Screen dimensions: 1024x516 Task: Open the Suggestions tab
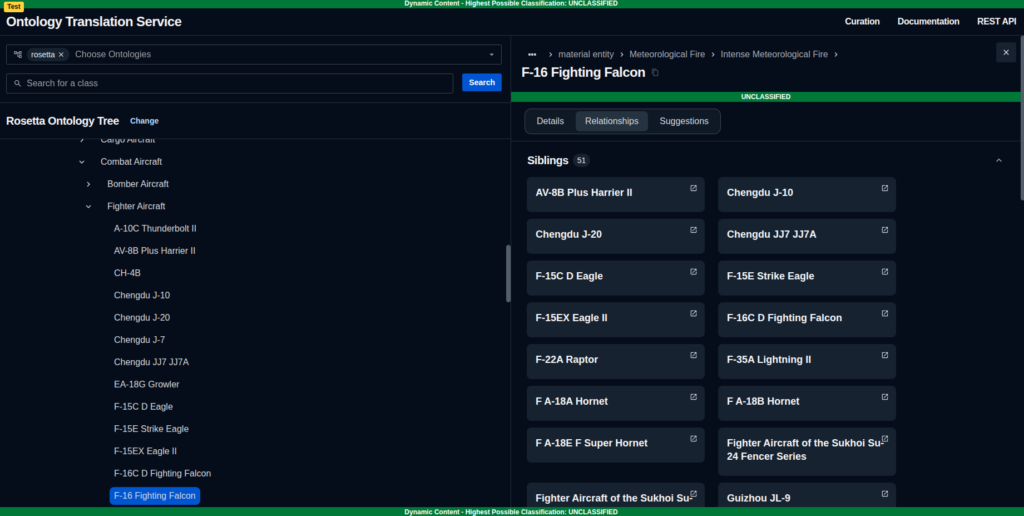tap(684, 121)
